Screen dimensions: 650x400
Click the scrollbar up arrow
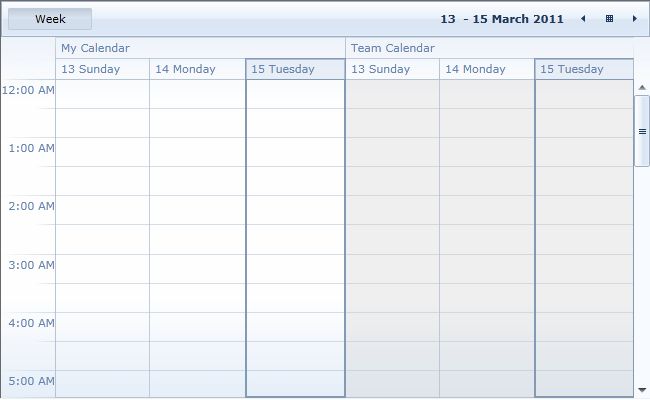point(642,87)
